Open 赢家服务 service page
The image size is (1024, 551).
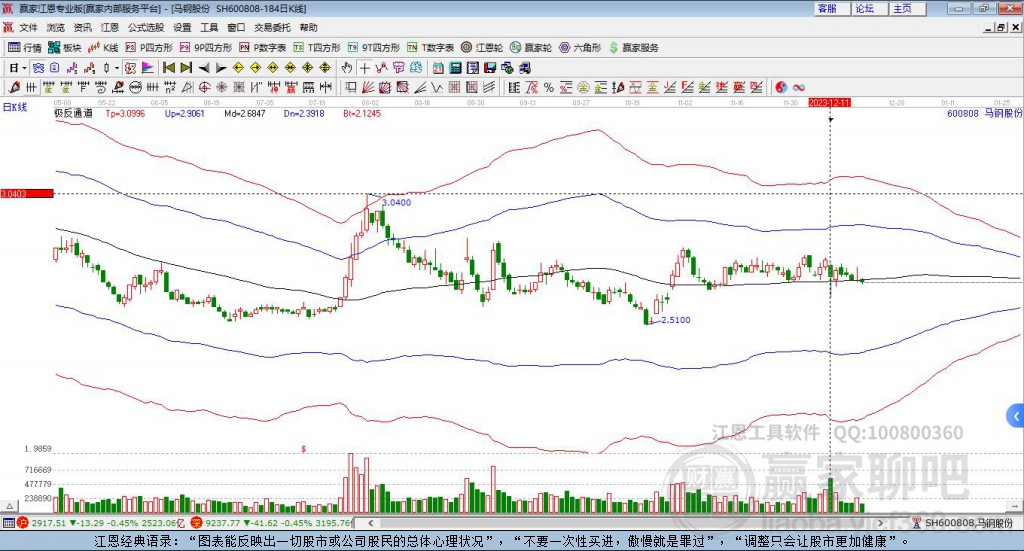pos(633,48)
